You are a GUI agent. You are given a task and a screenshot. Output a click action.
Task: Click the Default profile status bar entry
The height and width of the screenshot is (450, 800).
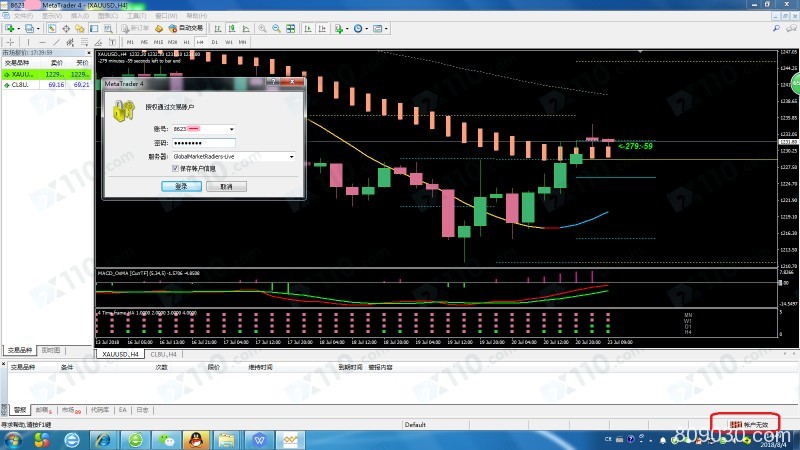(x=415, y=424)
